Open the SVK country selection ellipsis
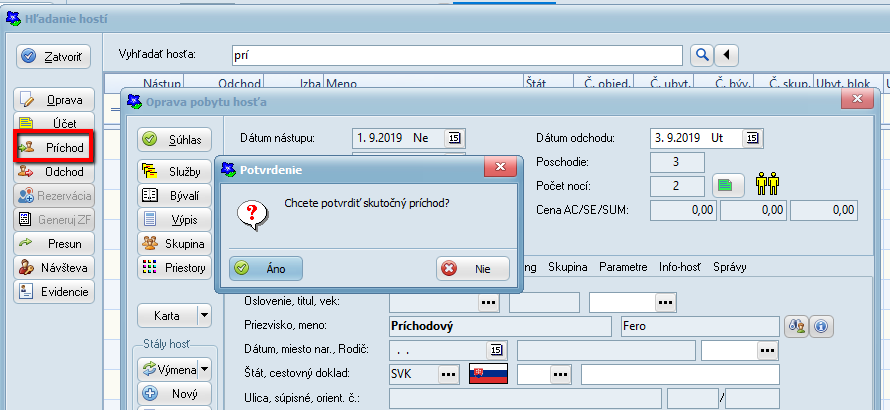The width and height of the screenshot is (890, 410). coord(449,374)
